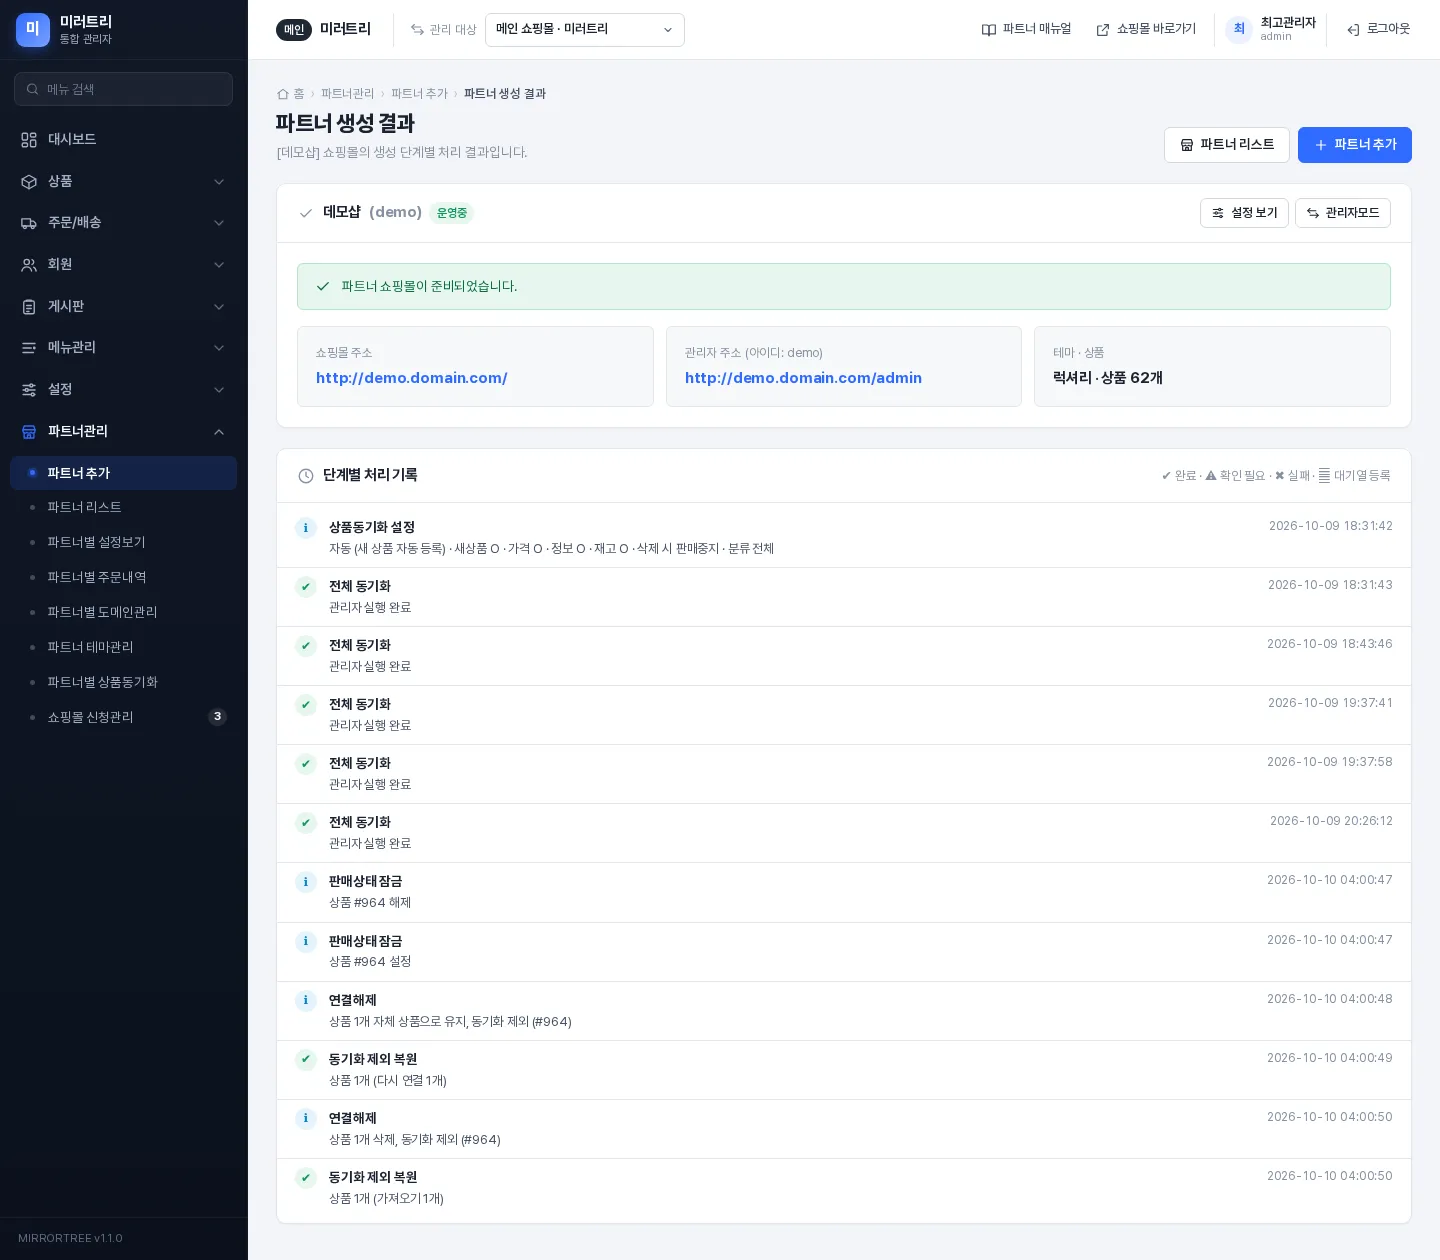1440x1260 pixels.
Task: Open the http://demo.domain.com/admin link
Action: click(803, 378)
